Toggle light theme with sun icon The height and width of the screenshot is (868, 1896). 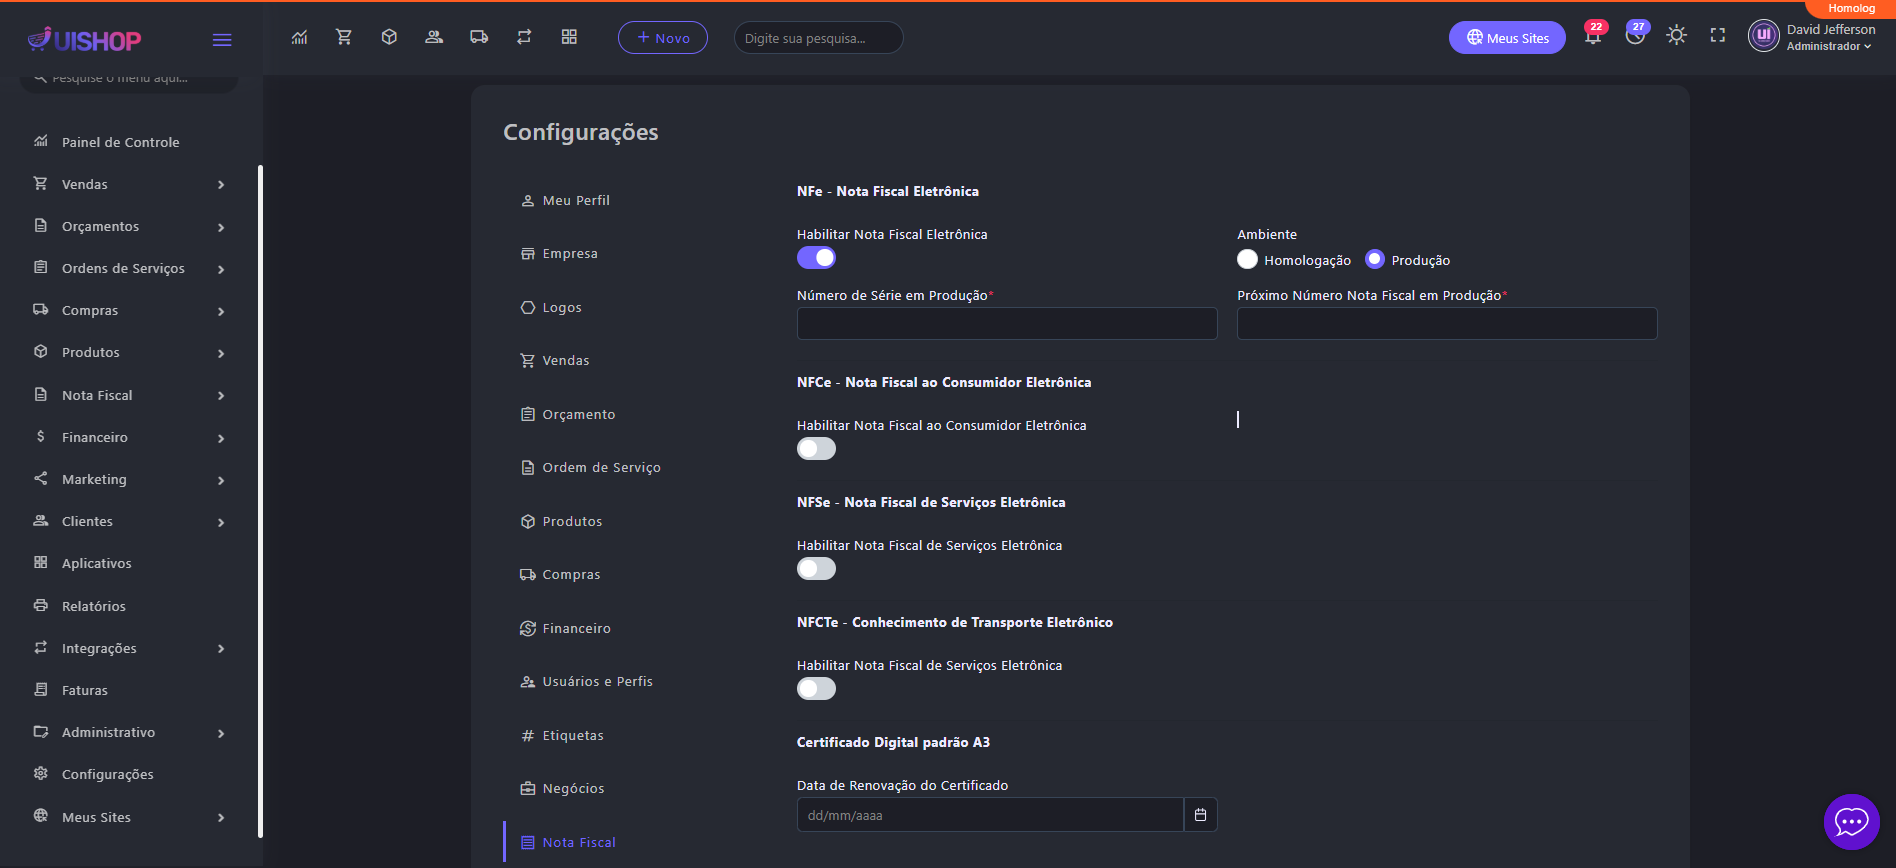[1677, 36]
